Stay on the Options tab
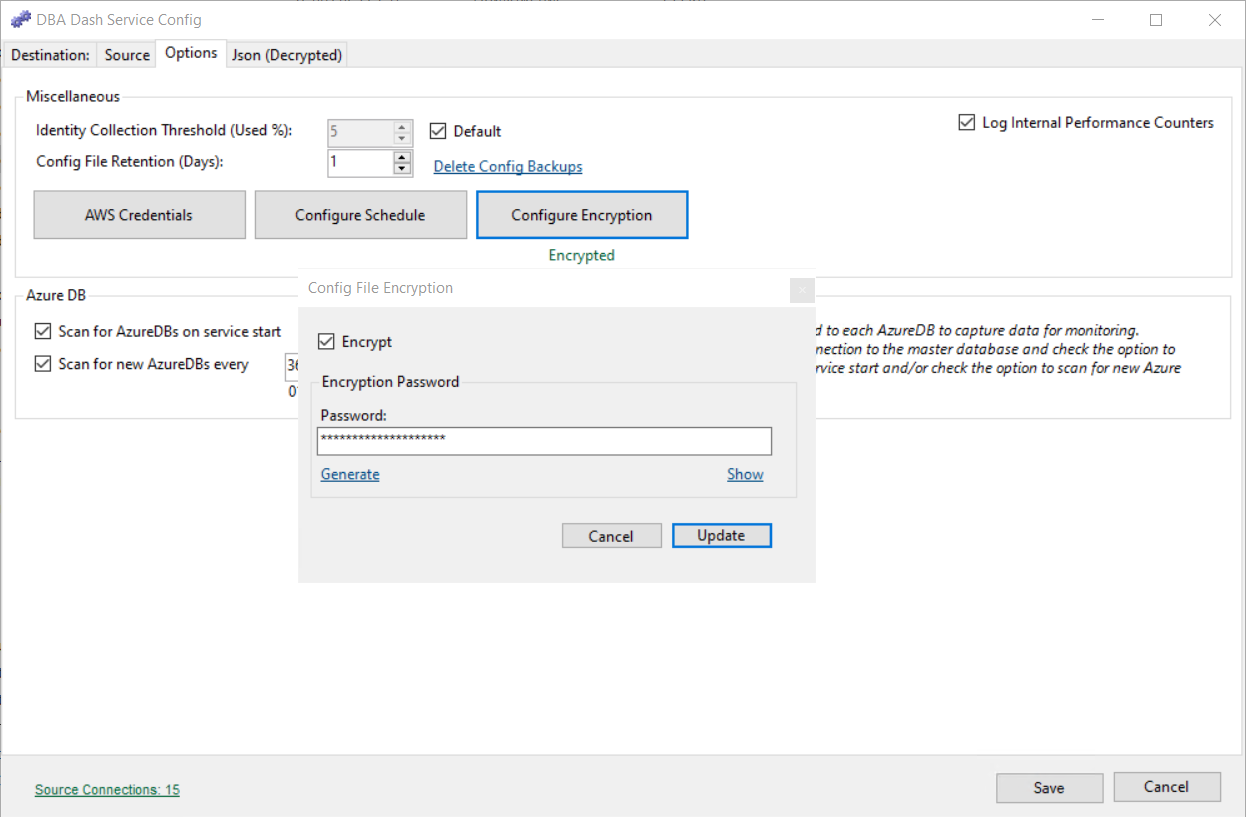The height and width of the screenshot is (817, 1246). [190, 53]
